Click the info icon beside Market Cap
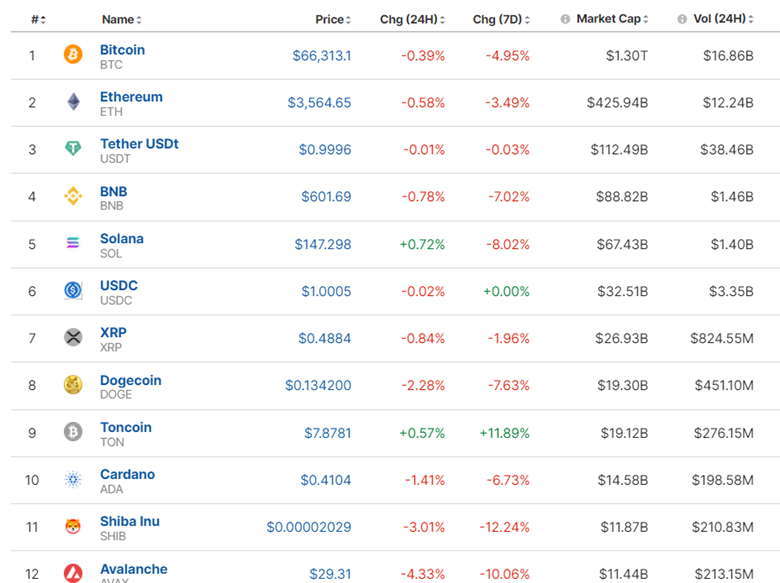Viewport: 780px width, 583px height. pyautogui.click(x=565, y=19)
